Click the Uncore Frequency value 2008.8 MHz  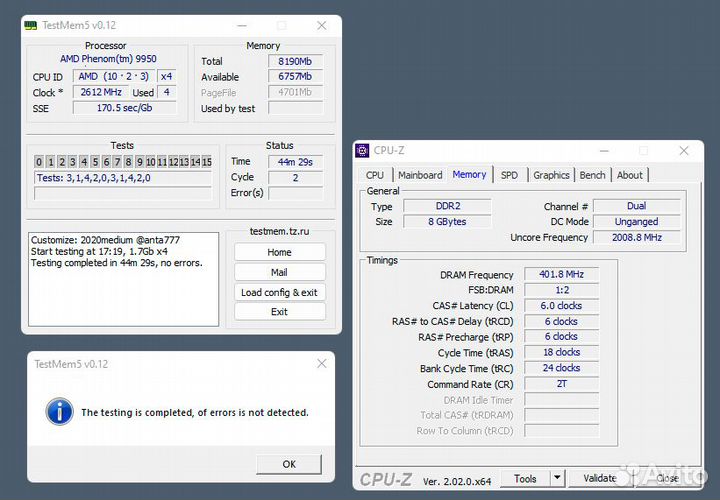point(636,237)
